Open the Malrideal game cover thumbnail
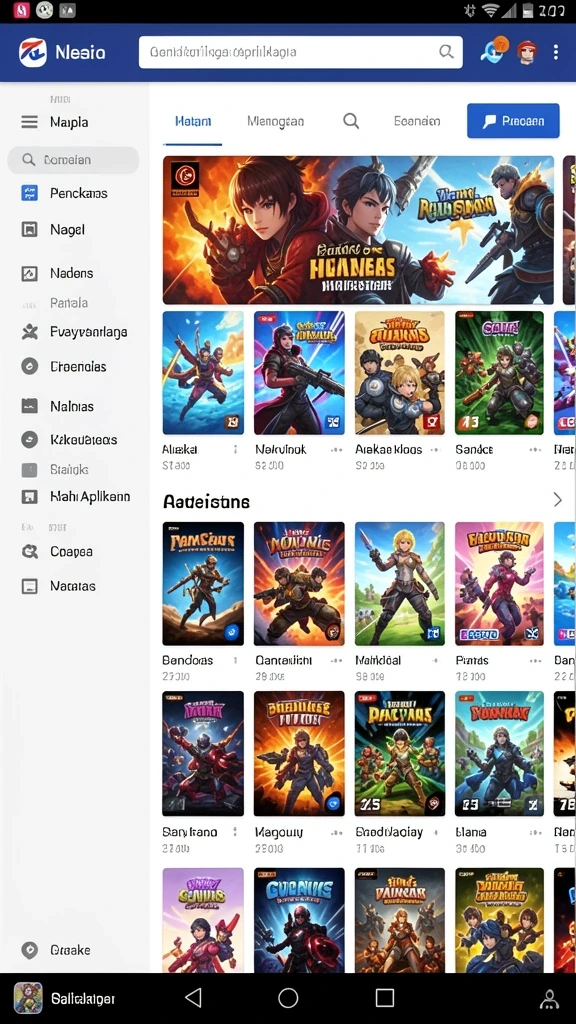 click(400, 584)
